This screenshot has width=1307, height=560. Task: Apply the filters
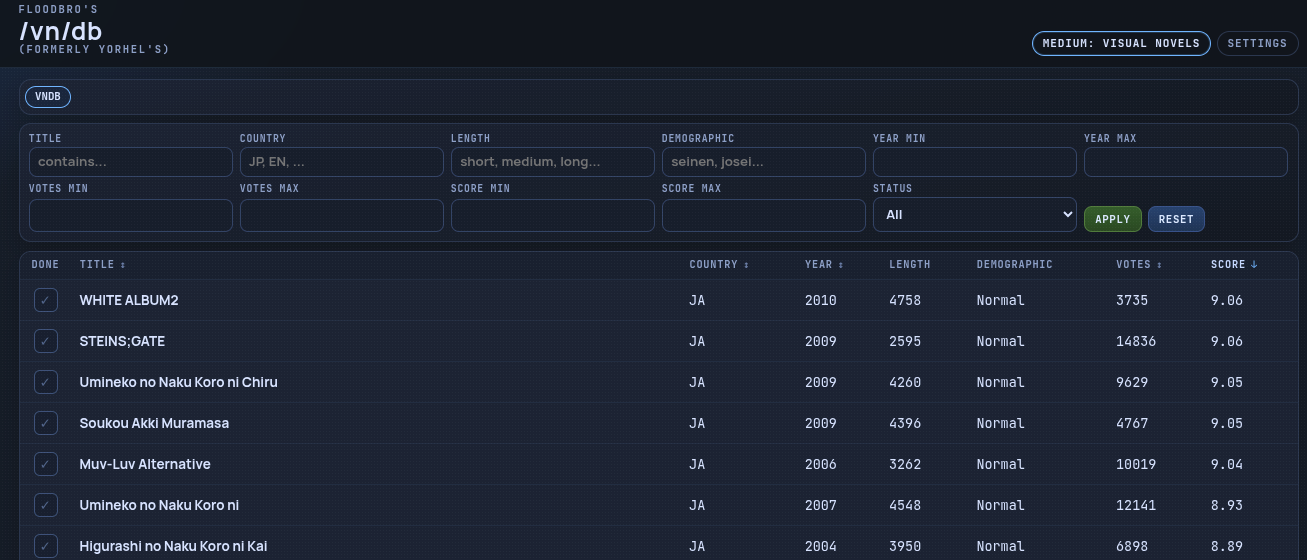[x=1112, y=219]
